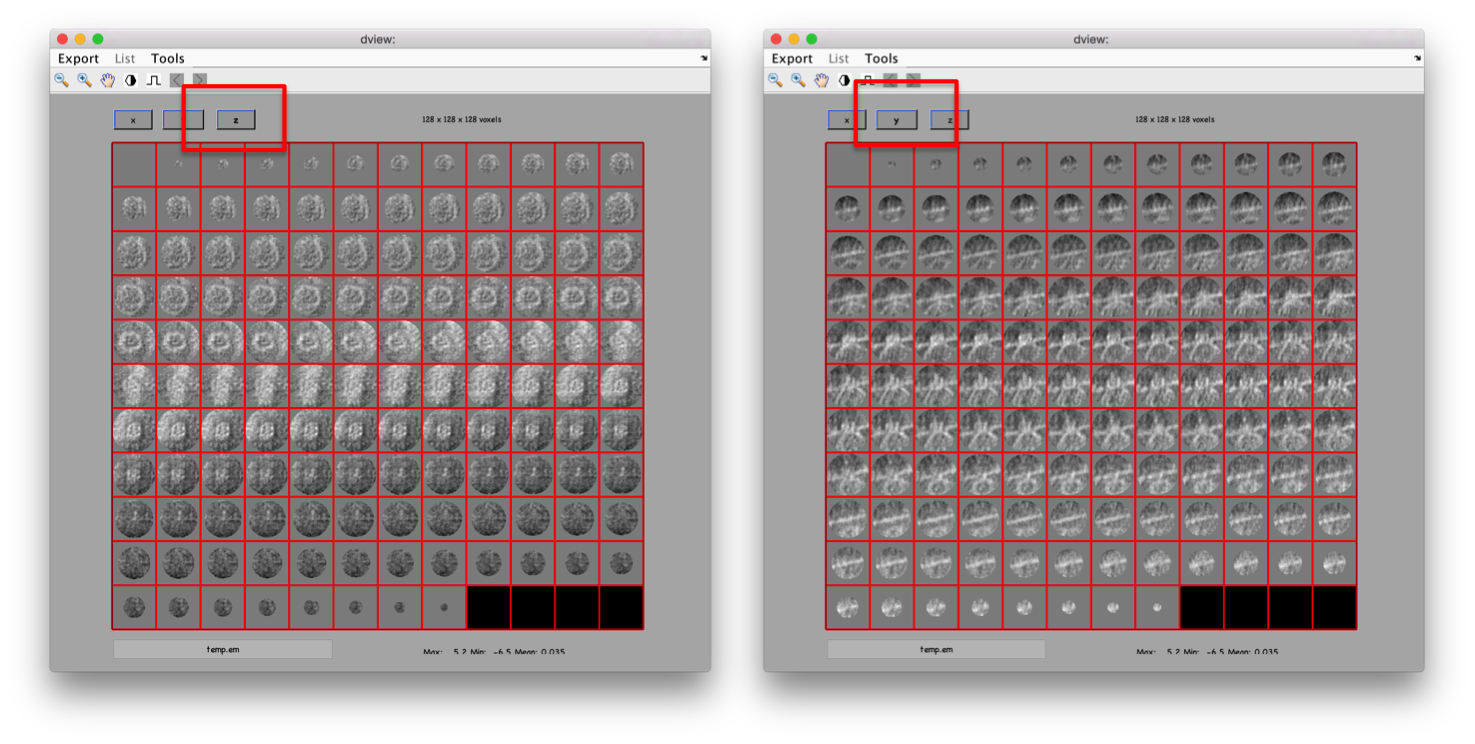
Task: Expand the Tools menu in right window
Action: click(x=881, y=59)
